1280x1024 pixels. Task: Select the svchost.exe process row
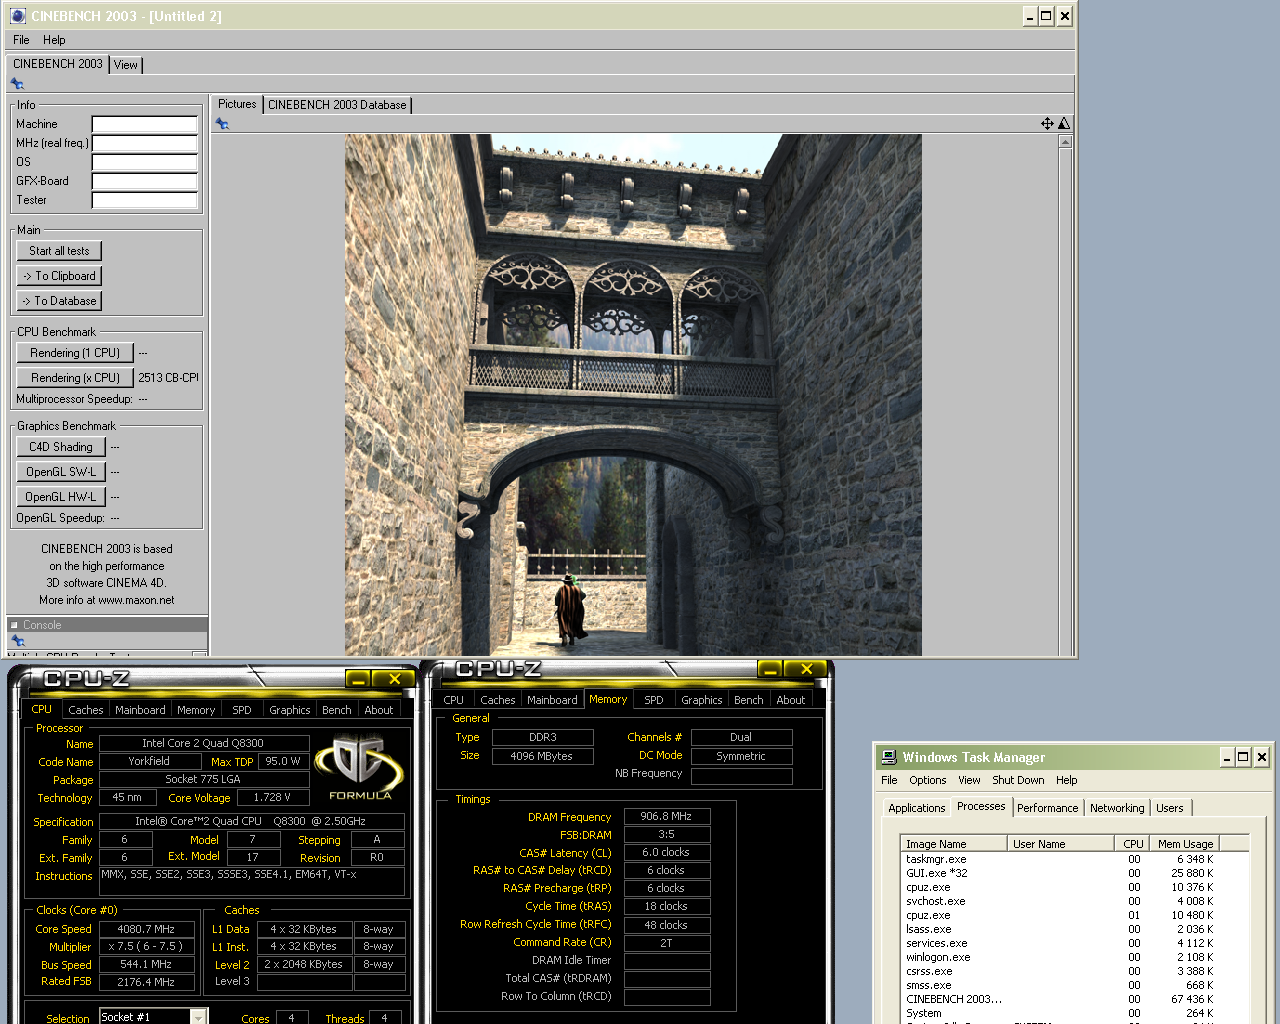pos(1059,901)
